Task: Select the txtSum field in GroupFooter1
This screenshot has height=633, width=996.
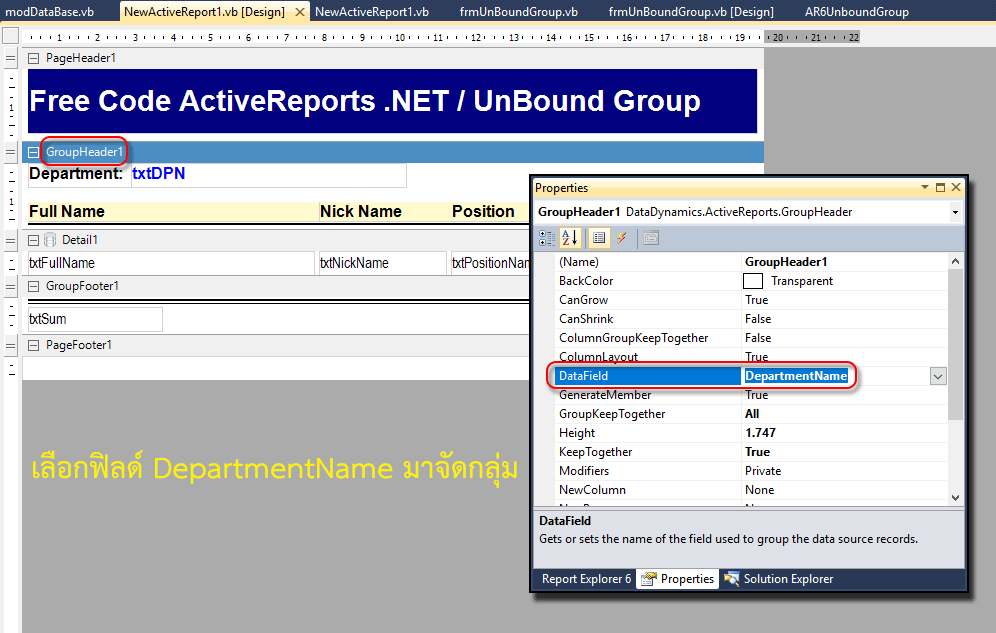Action: [95, 319]
